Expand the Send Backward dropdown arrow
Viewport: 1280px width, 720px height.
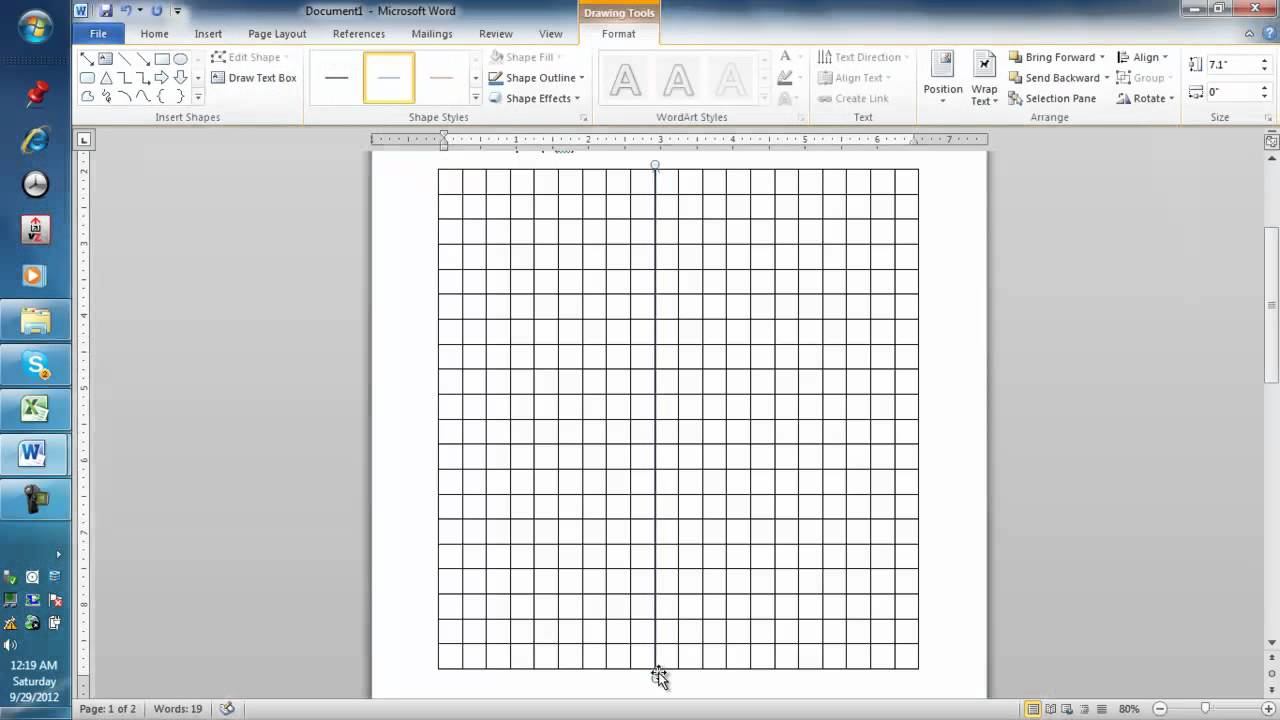click(x=1107, y=78)
